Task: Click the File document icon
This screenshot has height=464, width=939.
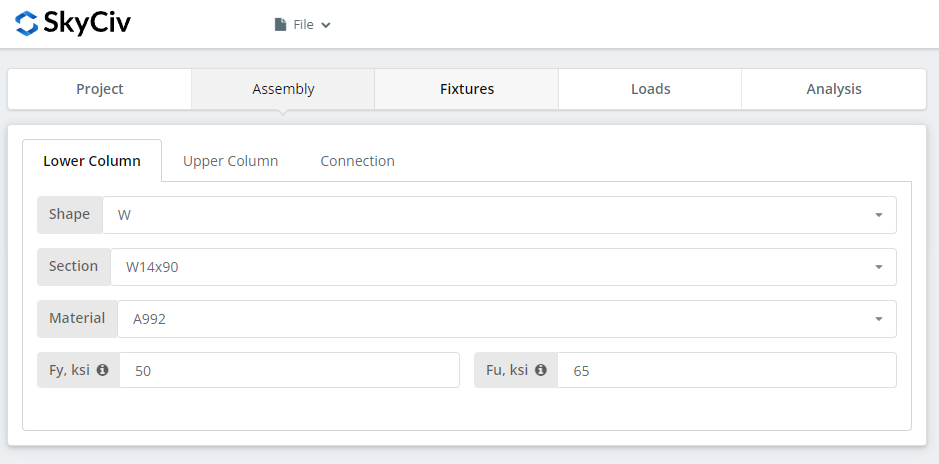Action: pos(280,25)
